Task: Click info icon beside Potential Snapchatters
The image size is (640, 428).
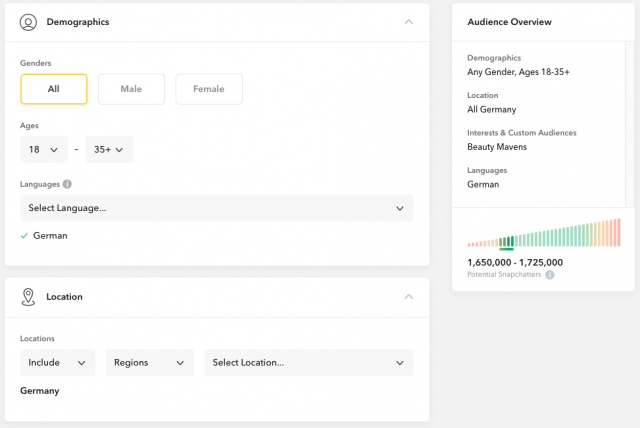Action: 550,275
